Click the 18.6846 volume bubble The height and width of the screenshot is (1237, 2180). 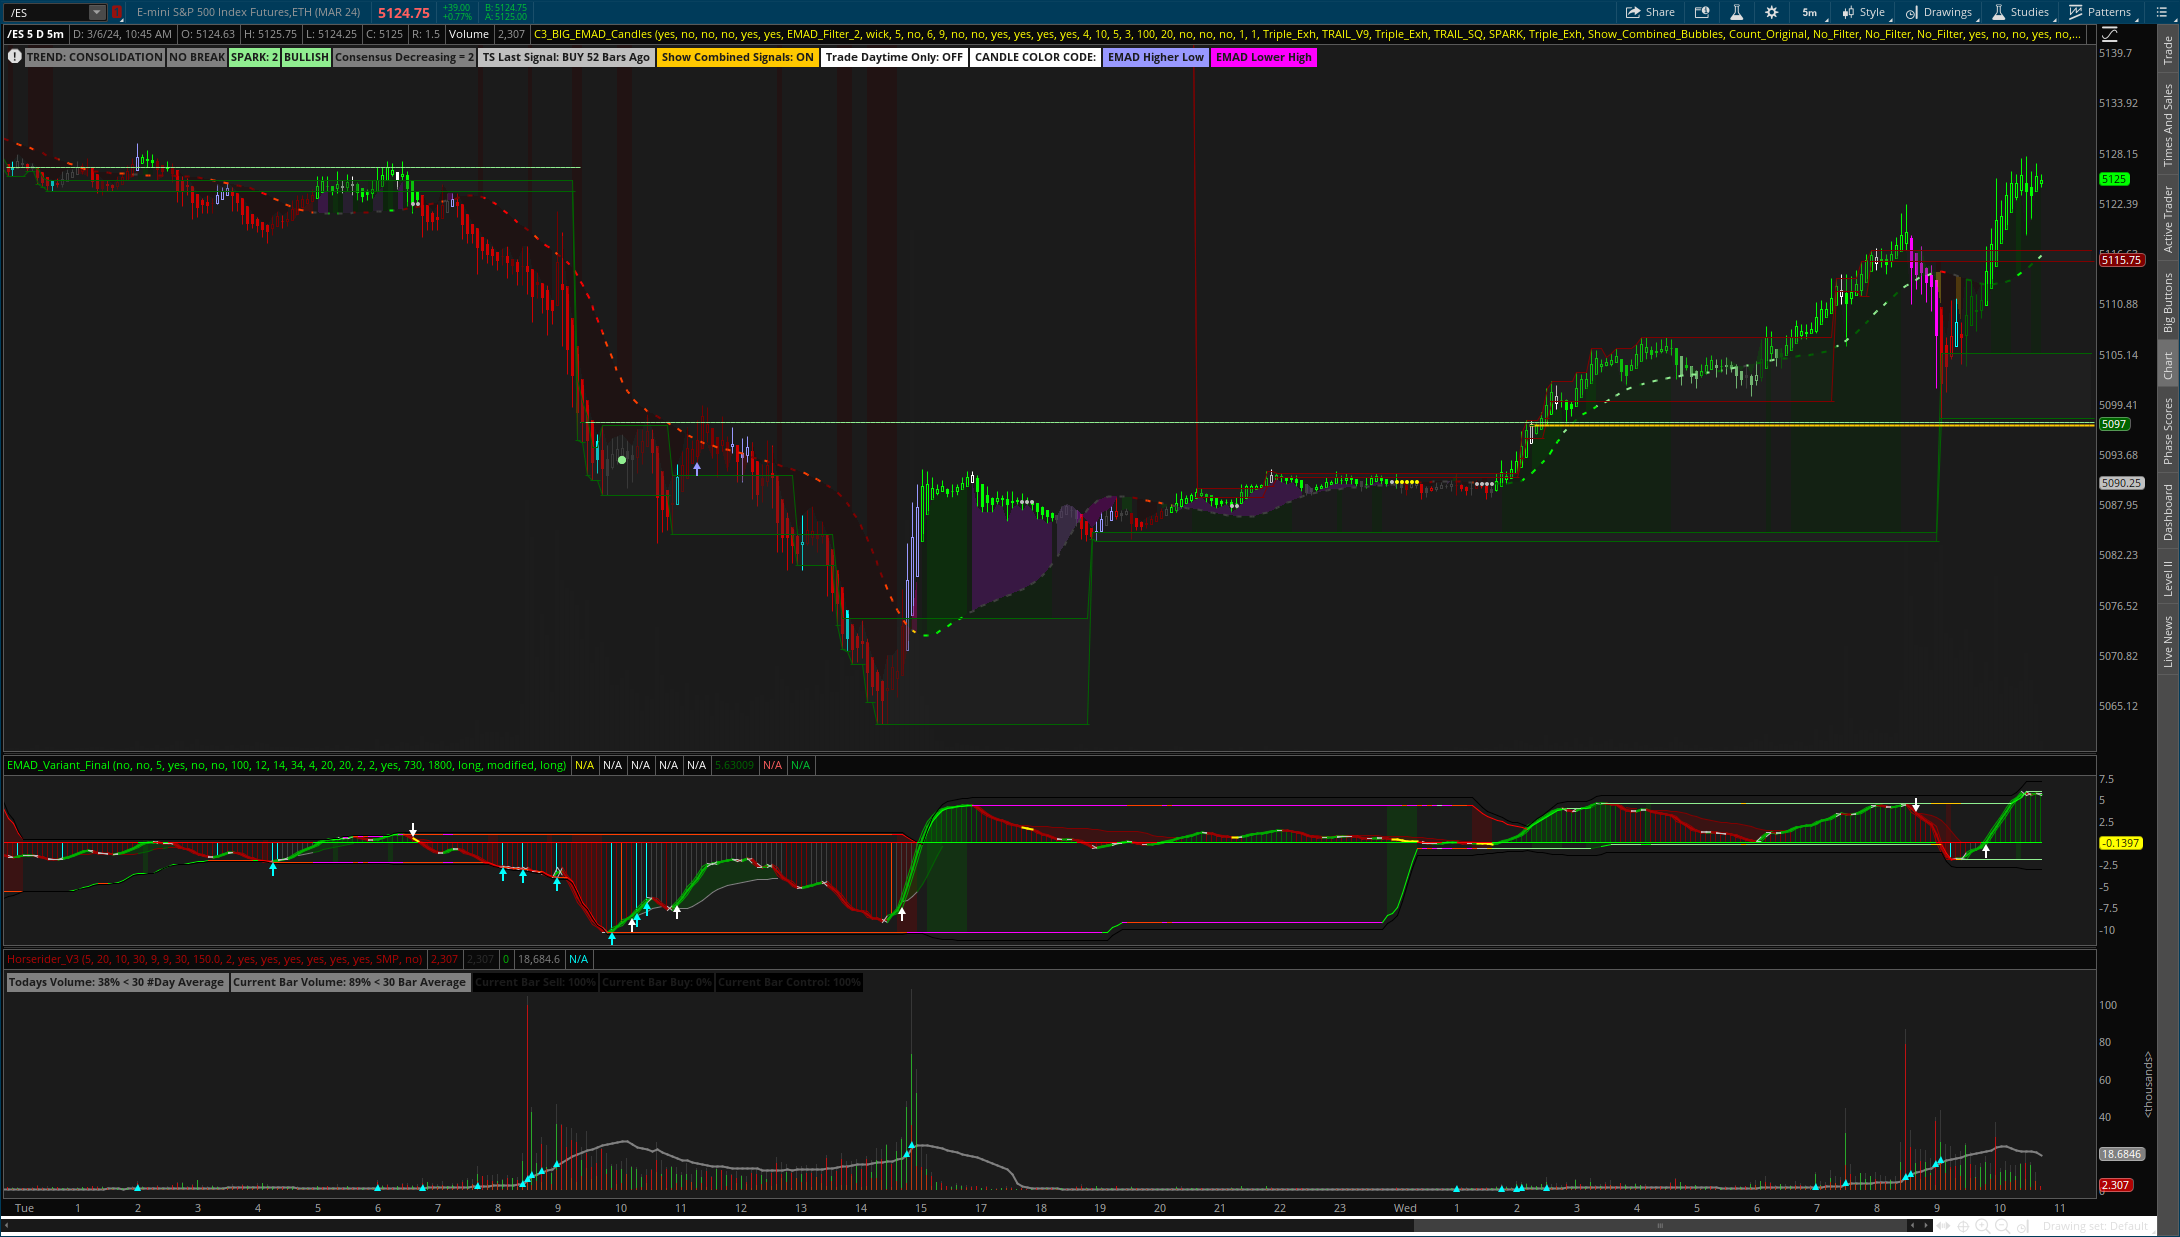(2120, 1154)
